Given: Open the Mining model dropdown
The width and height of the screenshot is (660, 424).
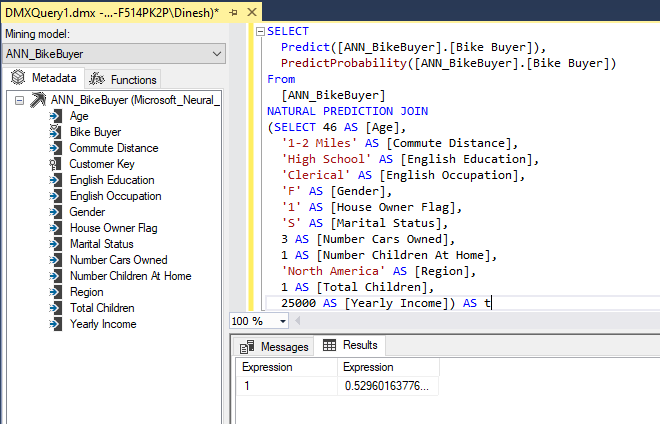Looking at the screenshot, I should [x=217, y=54].
